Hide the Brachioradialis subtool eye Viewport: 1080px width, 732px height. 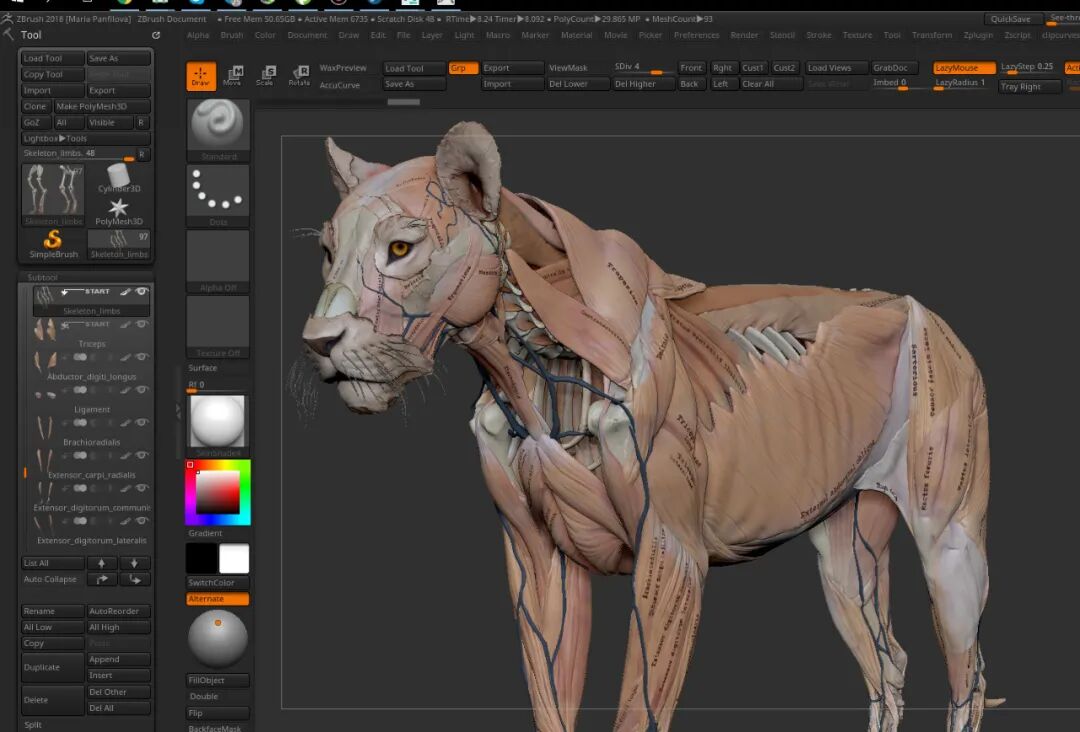(142, 423)
